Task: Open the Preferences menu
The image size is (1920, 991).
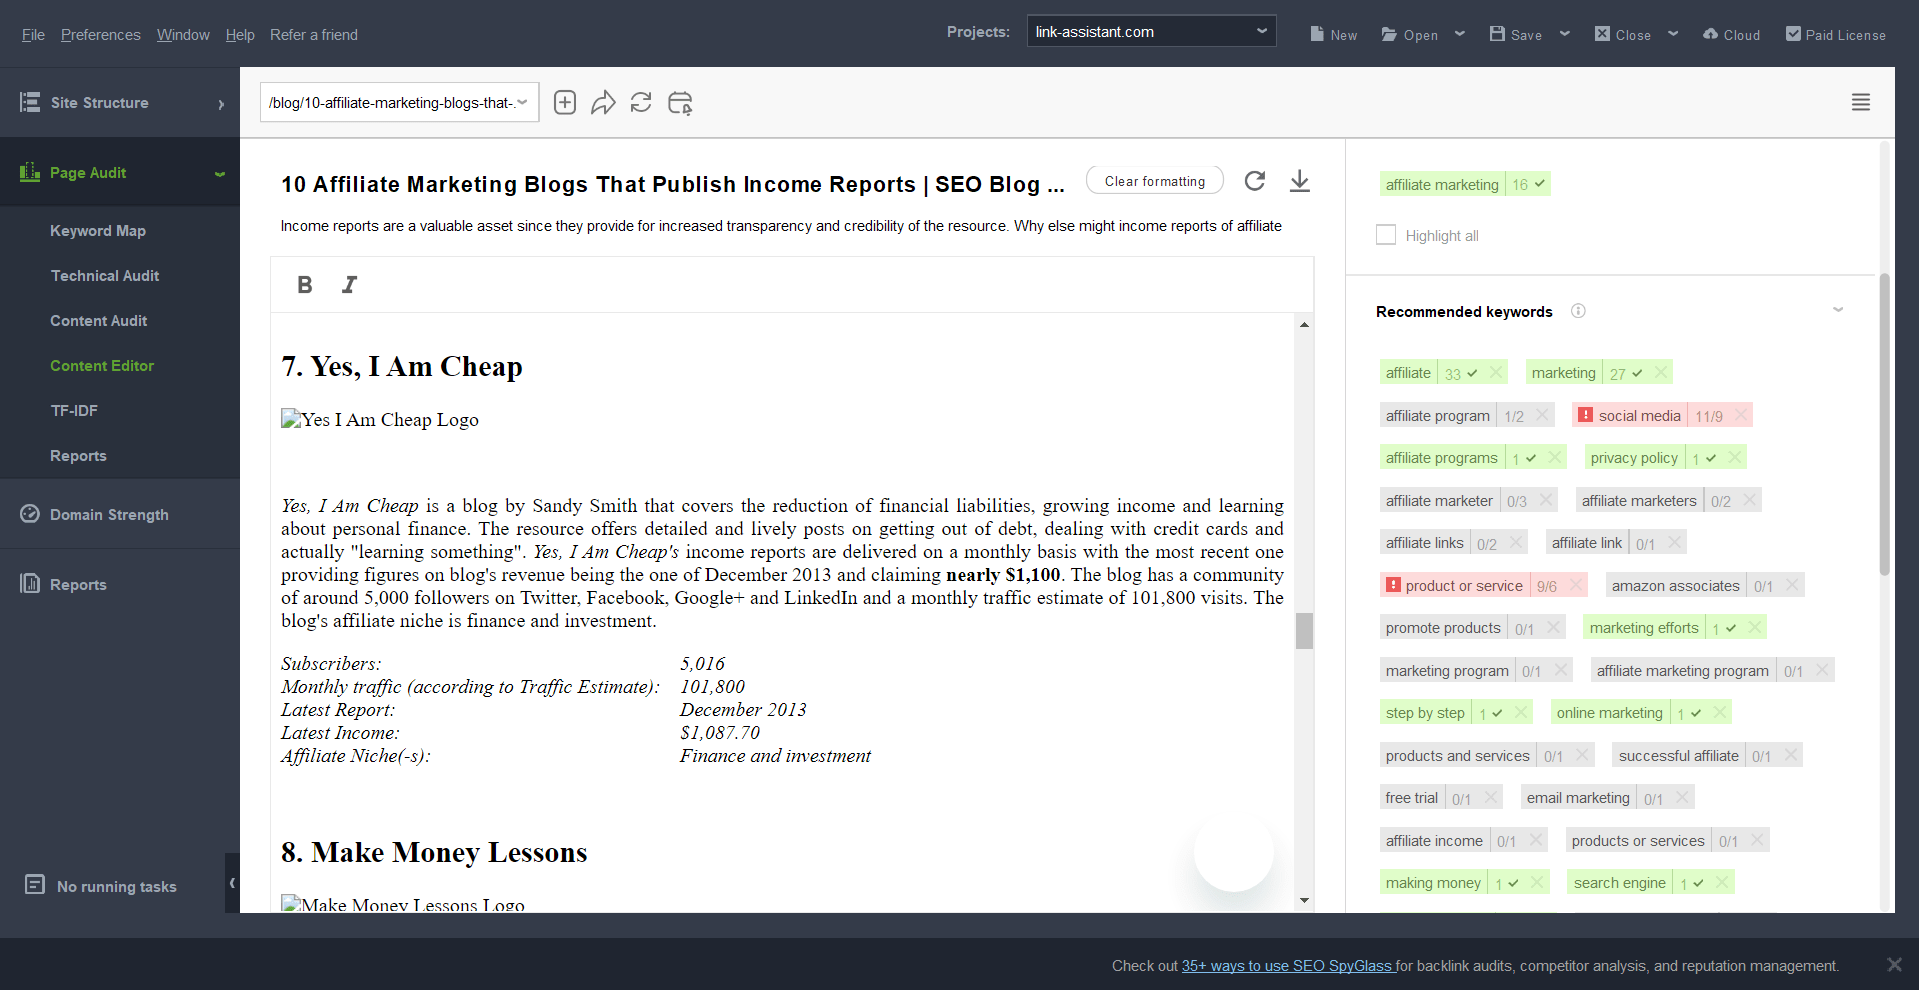Action: click(x=100, y=34)
